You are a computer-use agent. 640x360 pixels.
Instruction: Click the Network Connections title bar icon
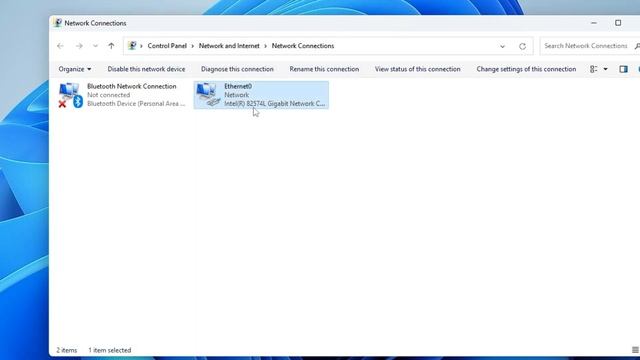coord(58,23)
